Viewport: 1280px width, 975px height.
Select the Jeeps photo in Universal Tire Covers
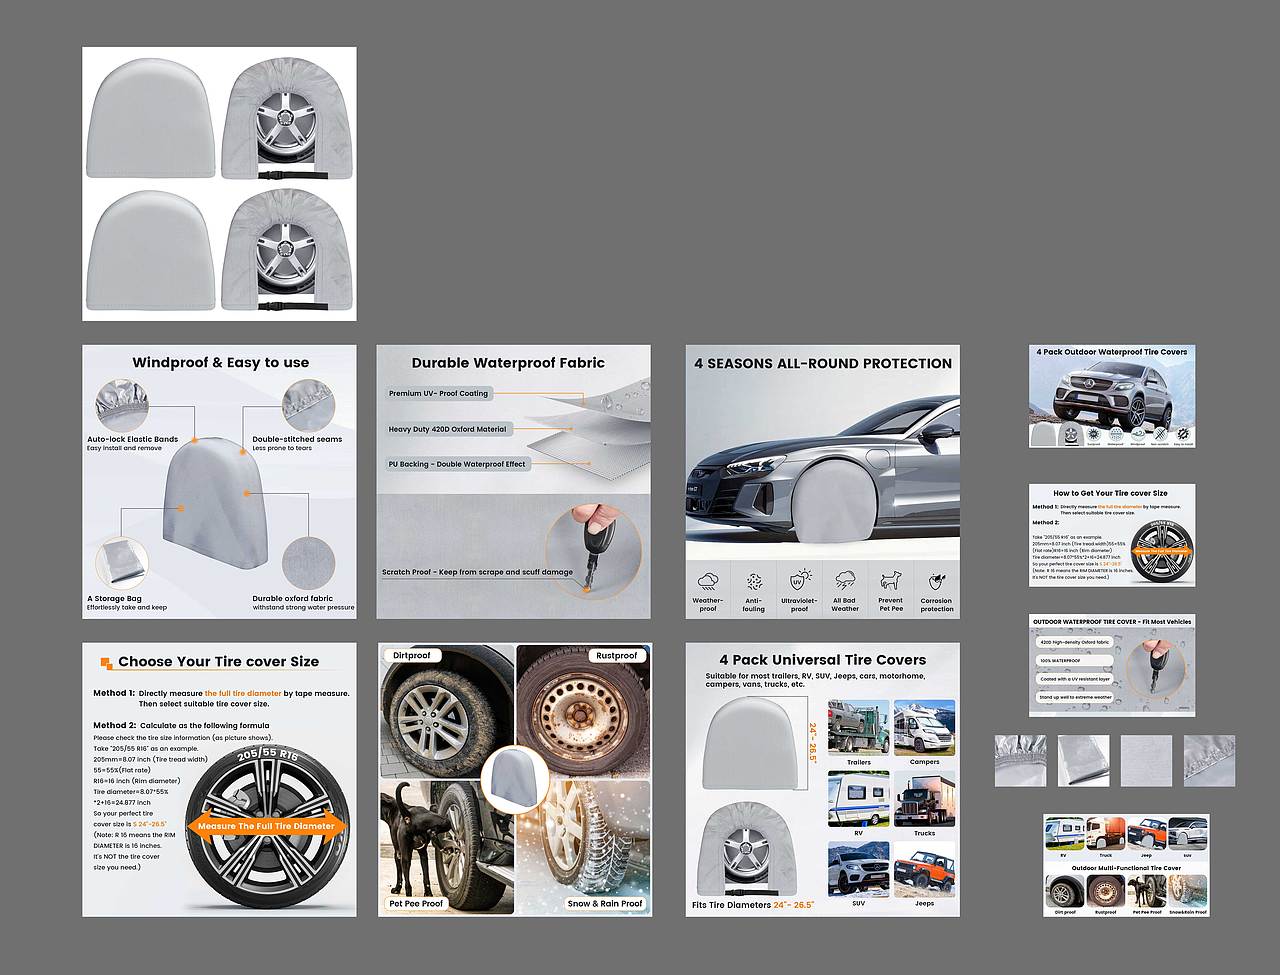coord(924,869)
